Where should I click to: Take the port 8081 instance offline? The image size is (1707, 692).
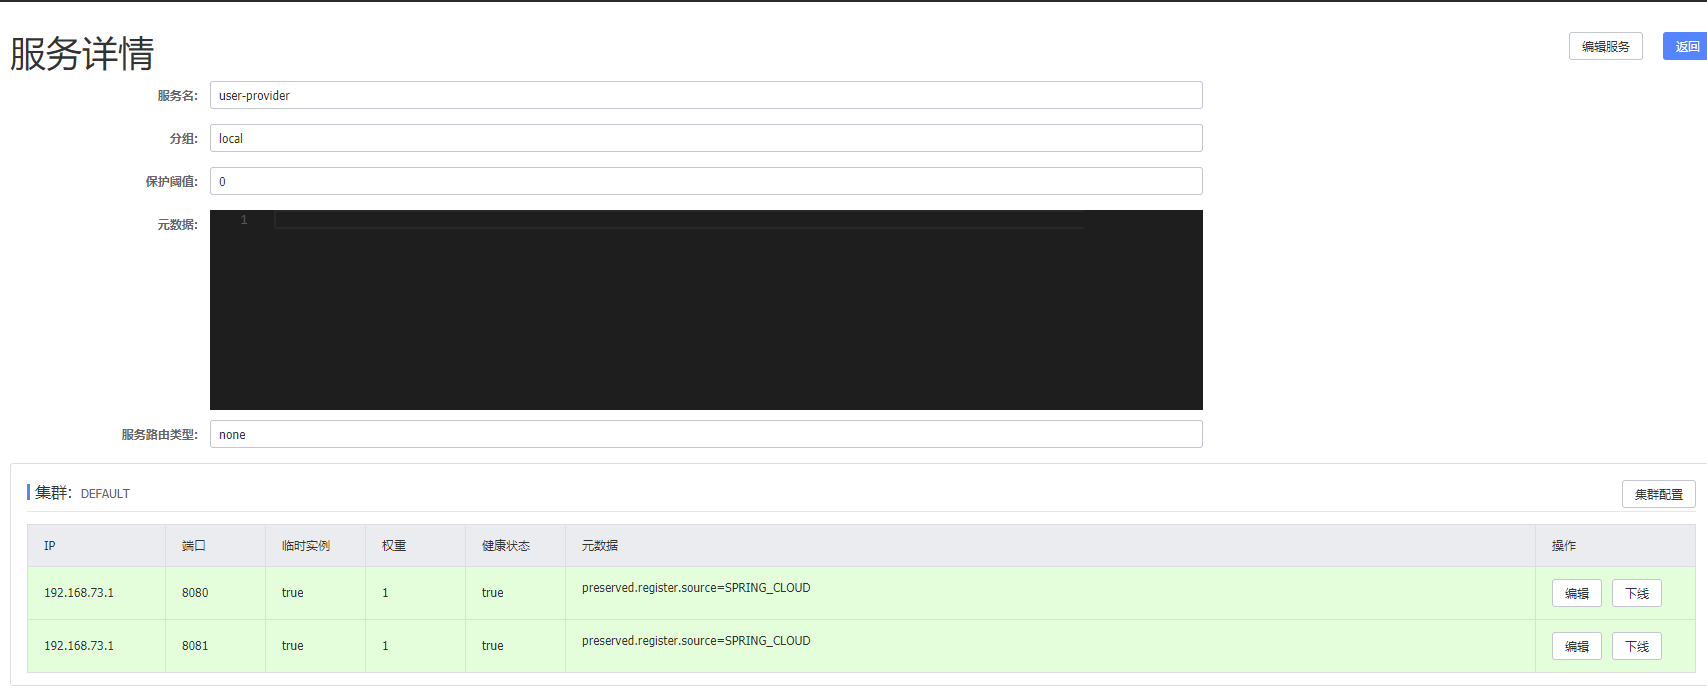(1636, 646)
